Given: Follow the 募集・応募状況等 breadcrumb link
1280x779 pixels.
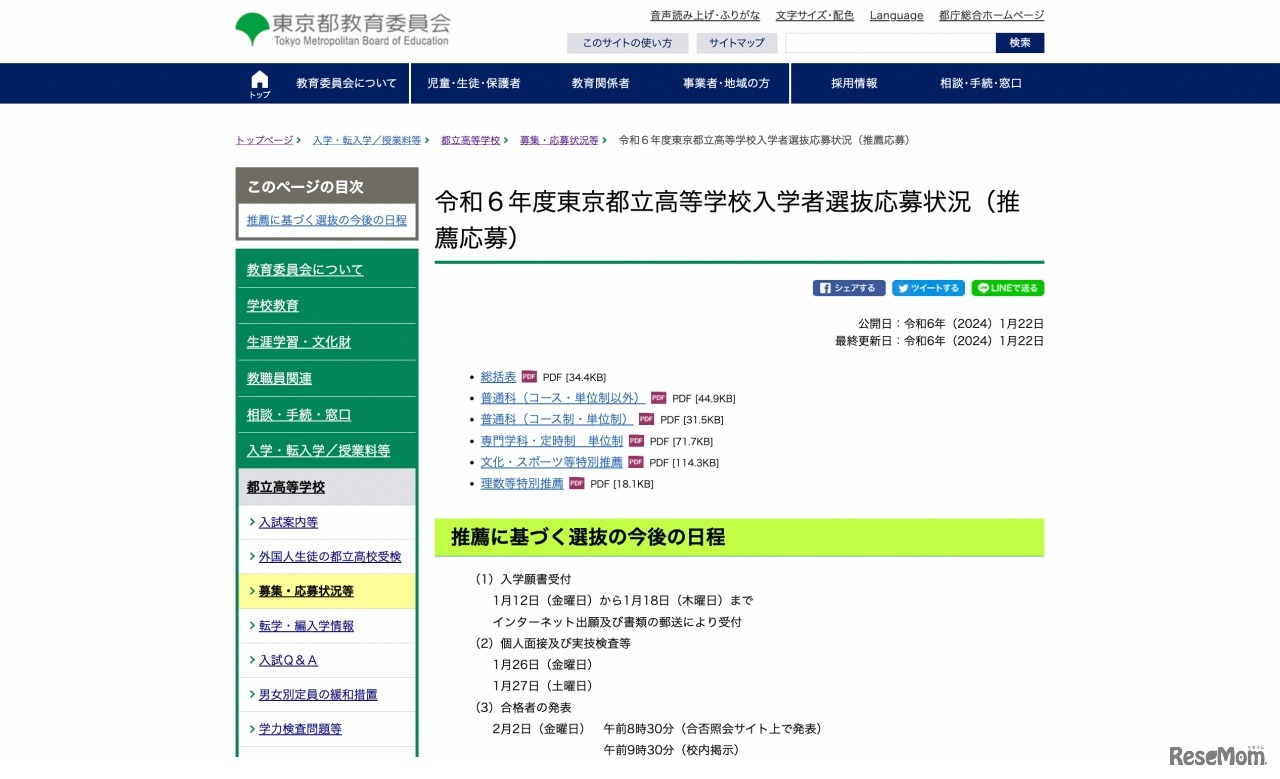Looking at the screenshot, I should pyautogui.click(x=560, y=140).
